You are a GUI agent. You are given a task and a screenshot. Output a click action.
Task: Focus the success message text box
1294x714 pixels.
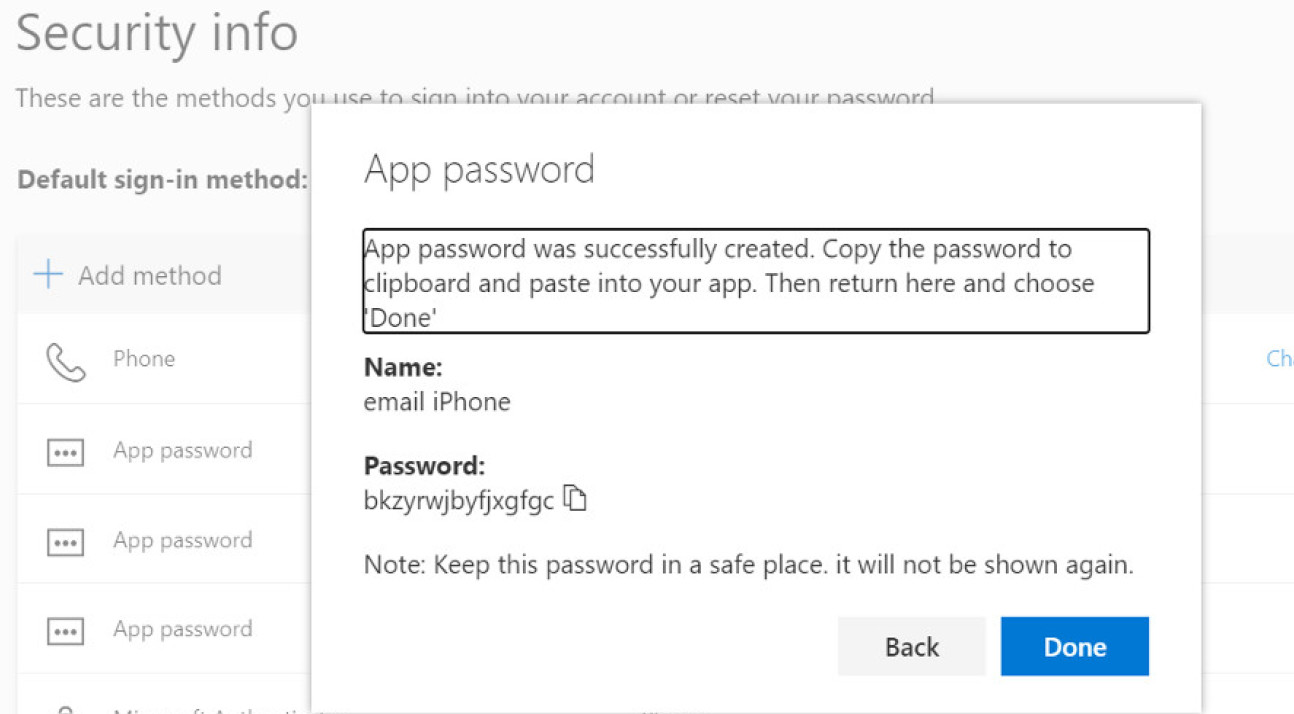point(755,282)
